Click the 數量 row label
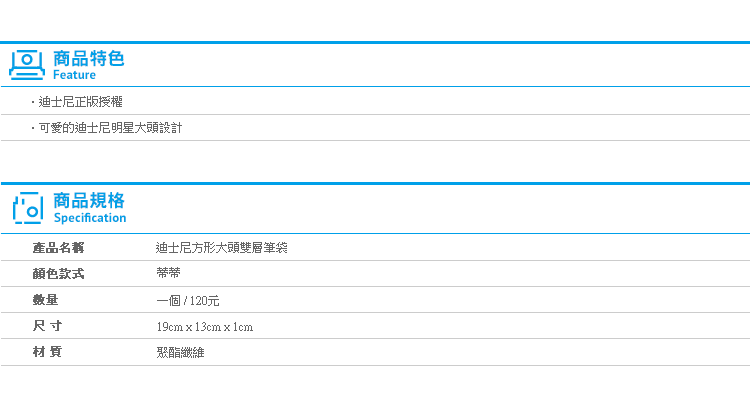Screen dimensions: 750x409 [x=45, y=300]
